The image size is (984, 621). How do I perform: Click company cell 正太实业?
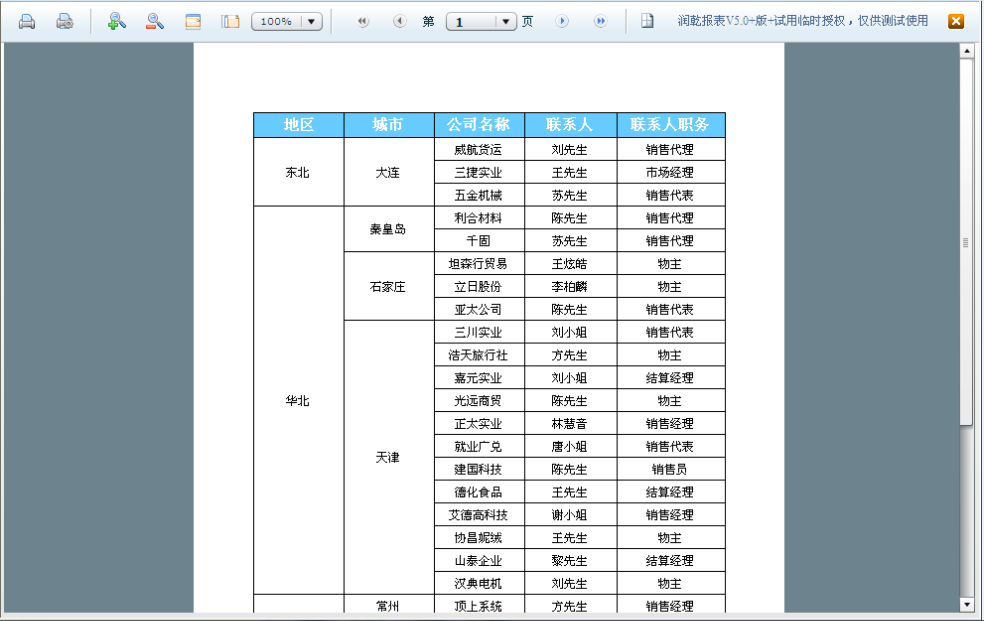[479, 424]
